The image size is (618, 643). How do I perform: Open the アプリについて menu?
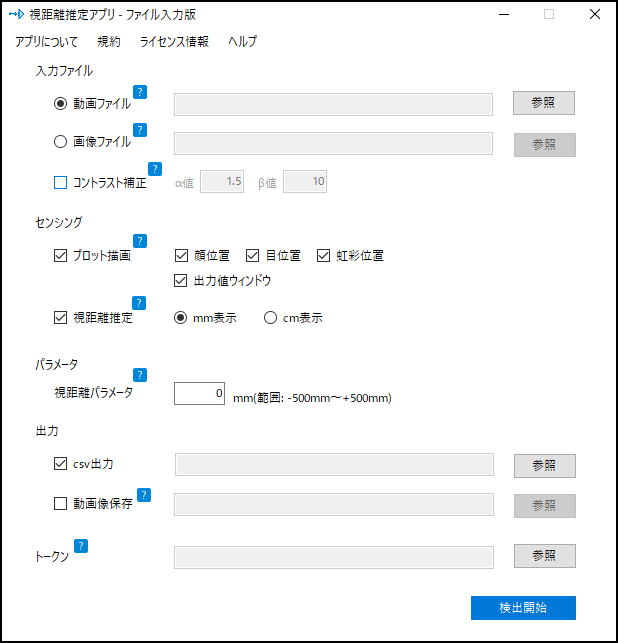(x=47, y=42)
